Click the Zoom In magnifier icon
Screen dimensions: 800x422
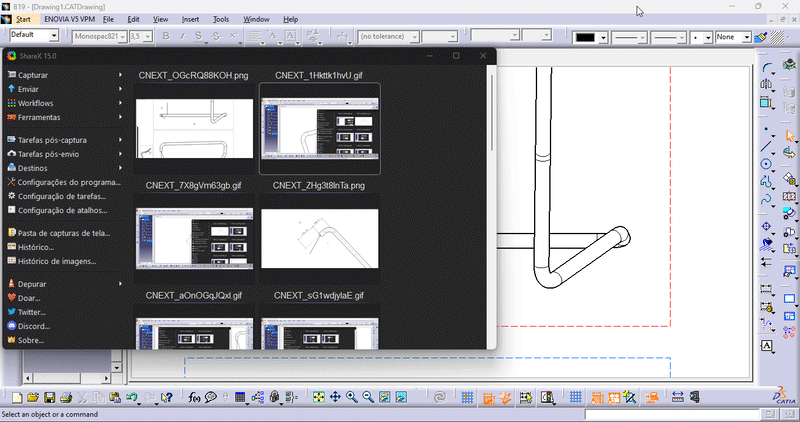tap(352, 397)
